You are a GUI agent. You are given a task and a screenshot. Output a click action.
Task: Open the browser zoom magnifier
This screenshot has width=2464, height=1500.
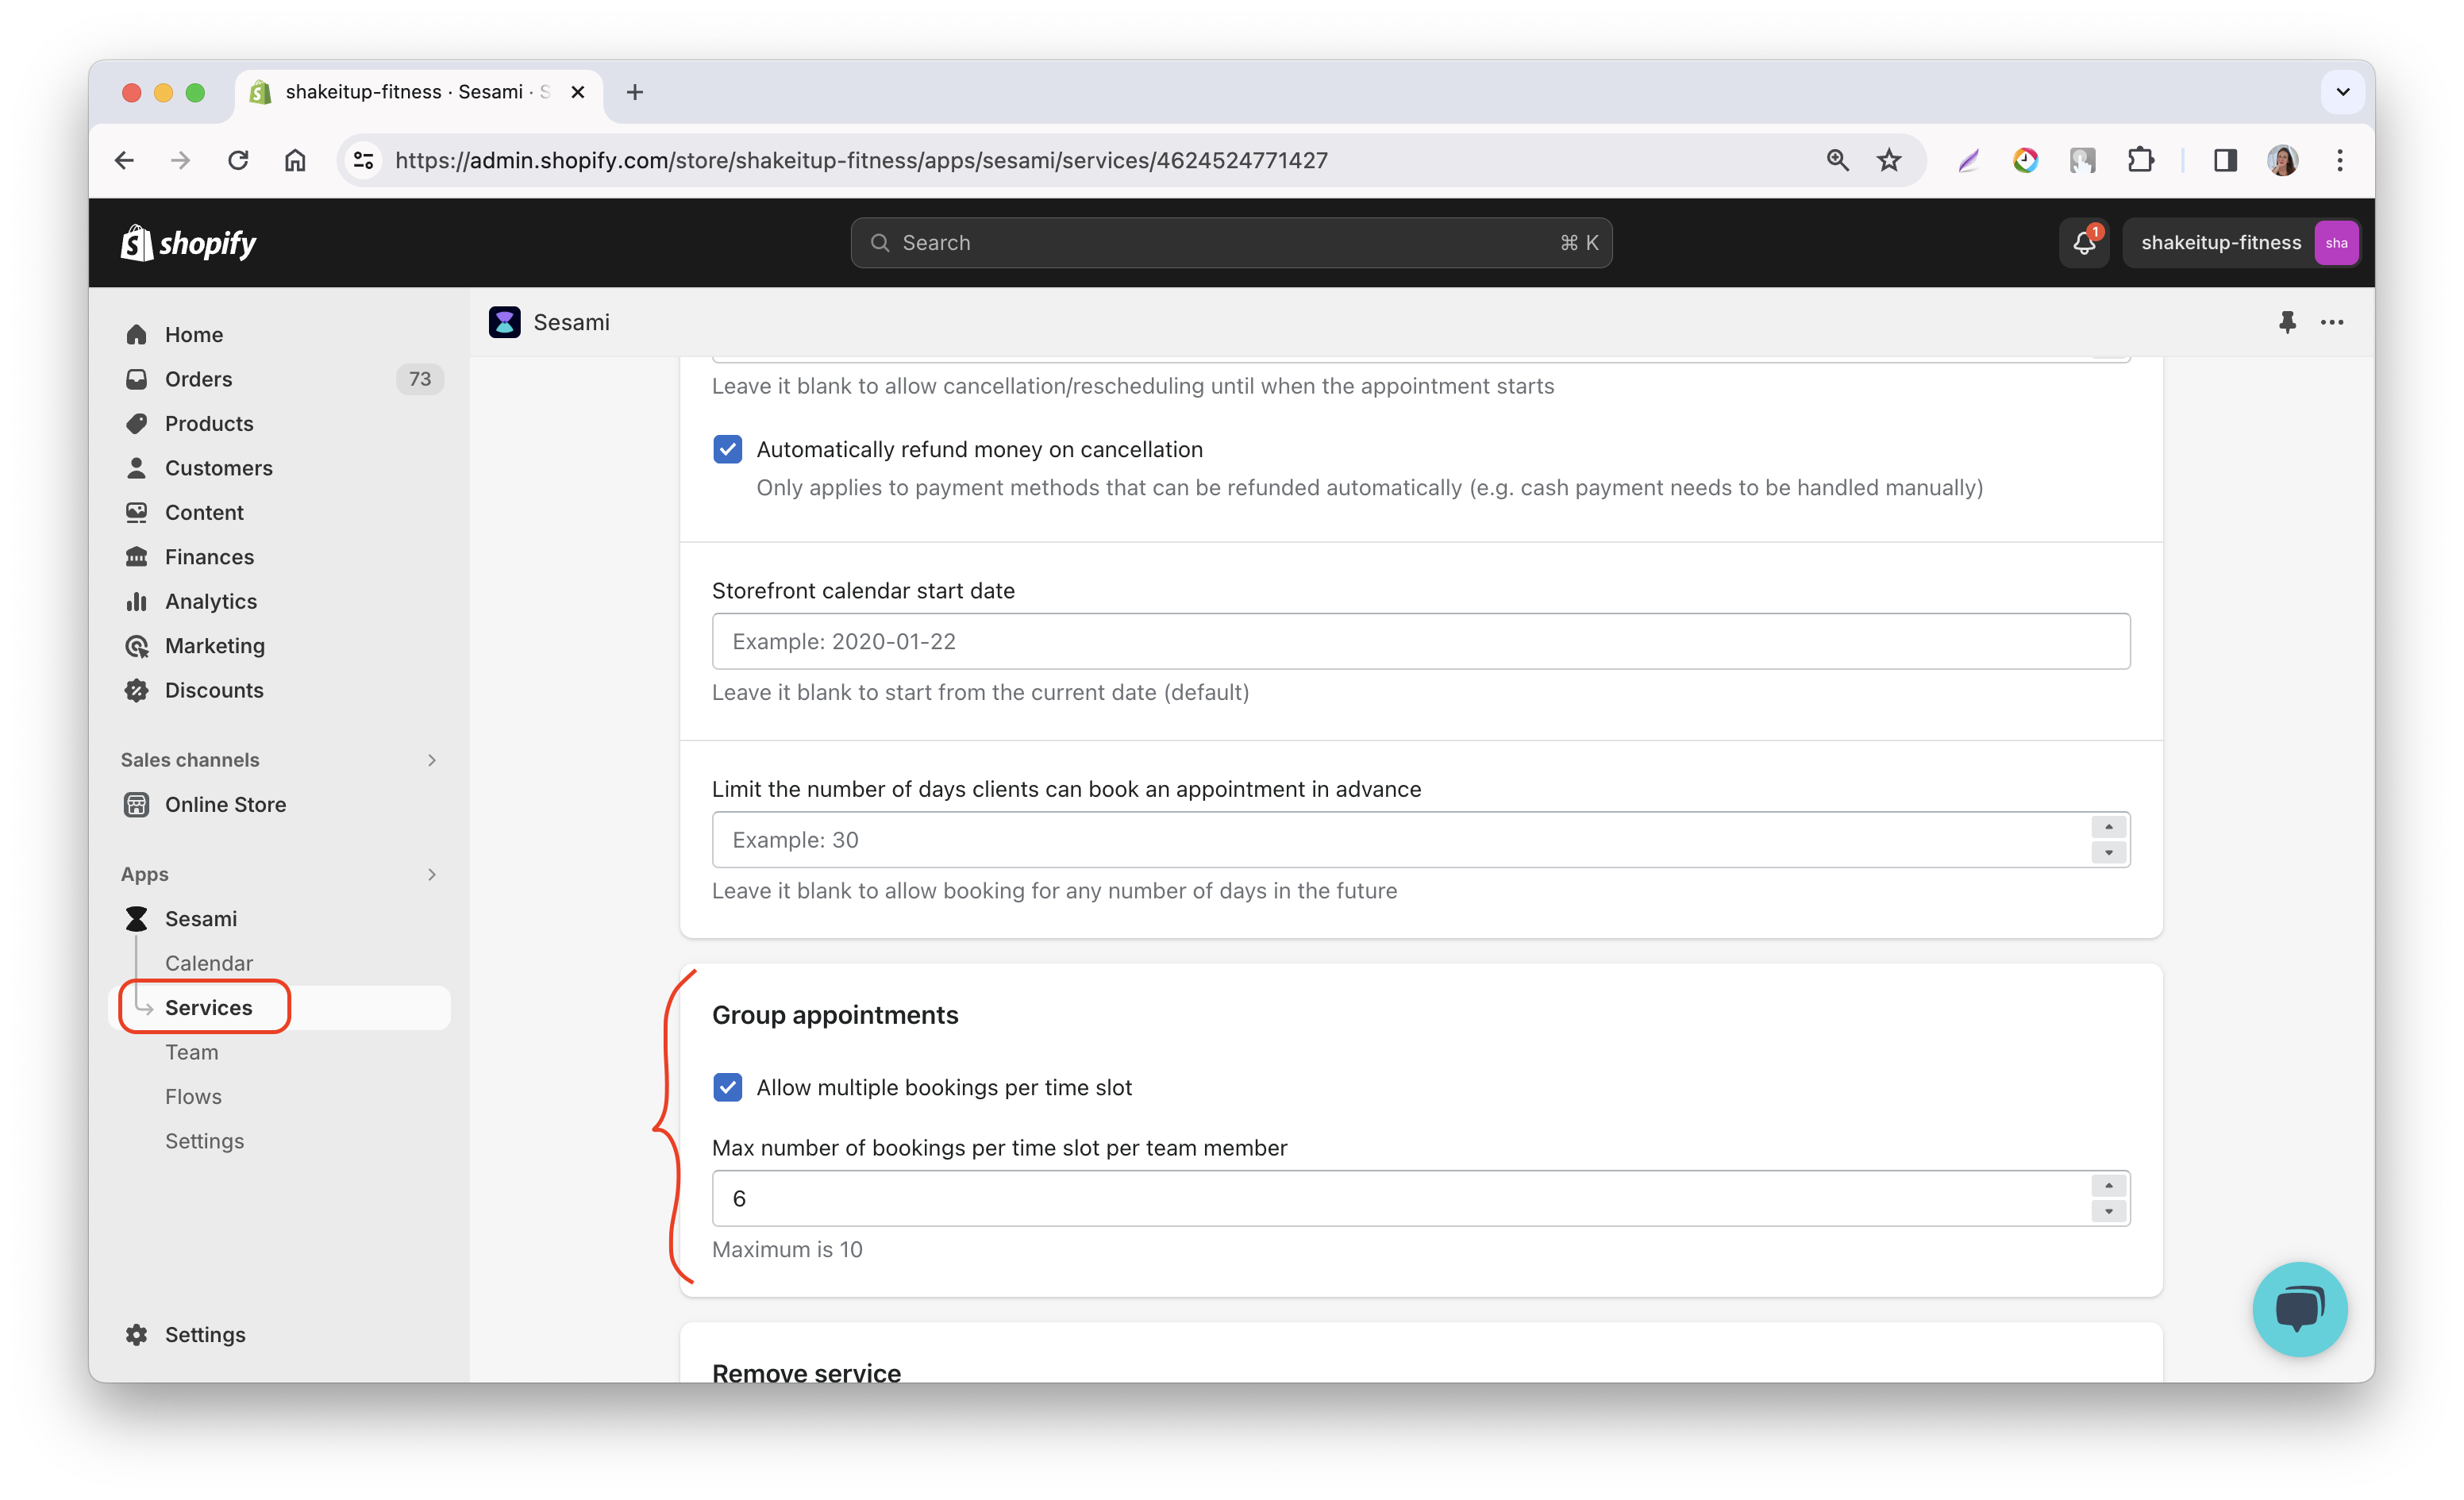(x=1837, y=160)
